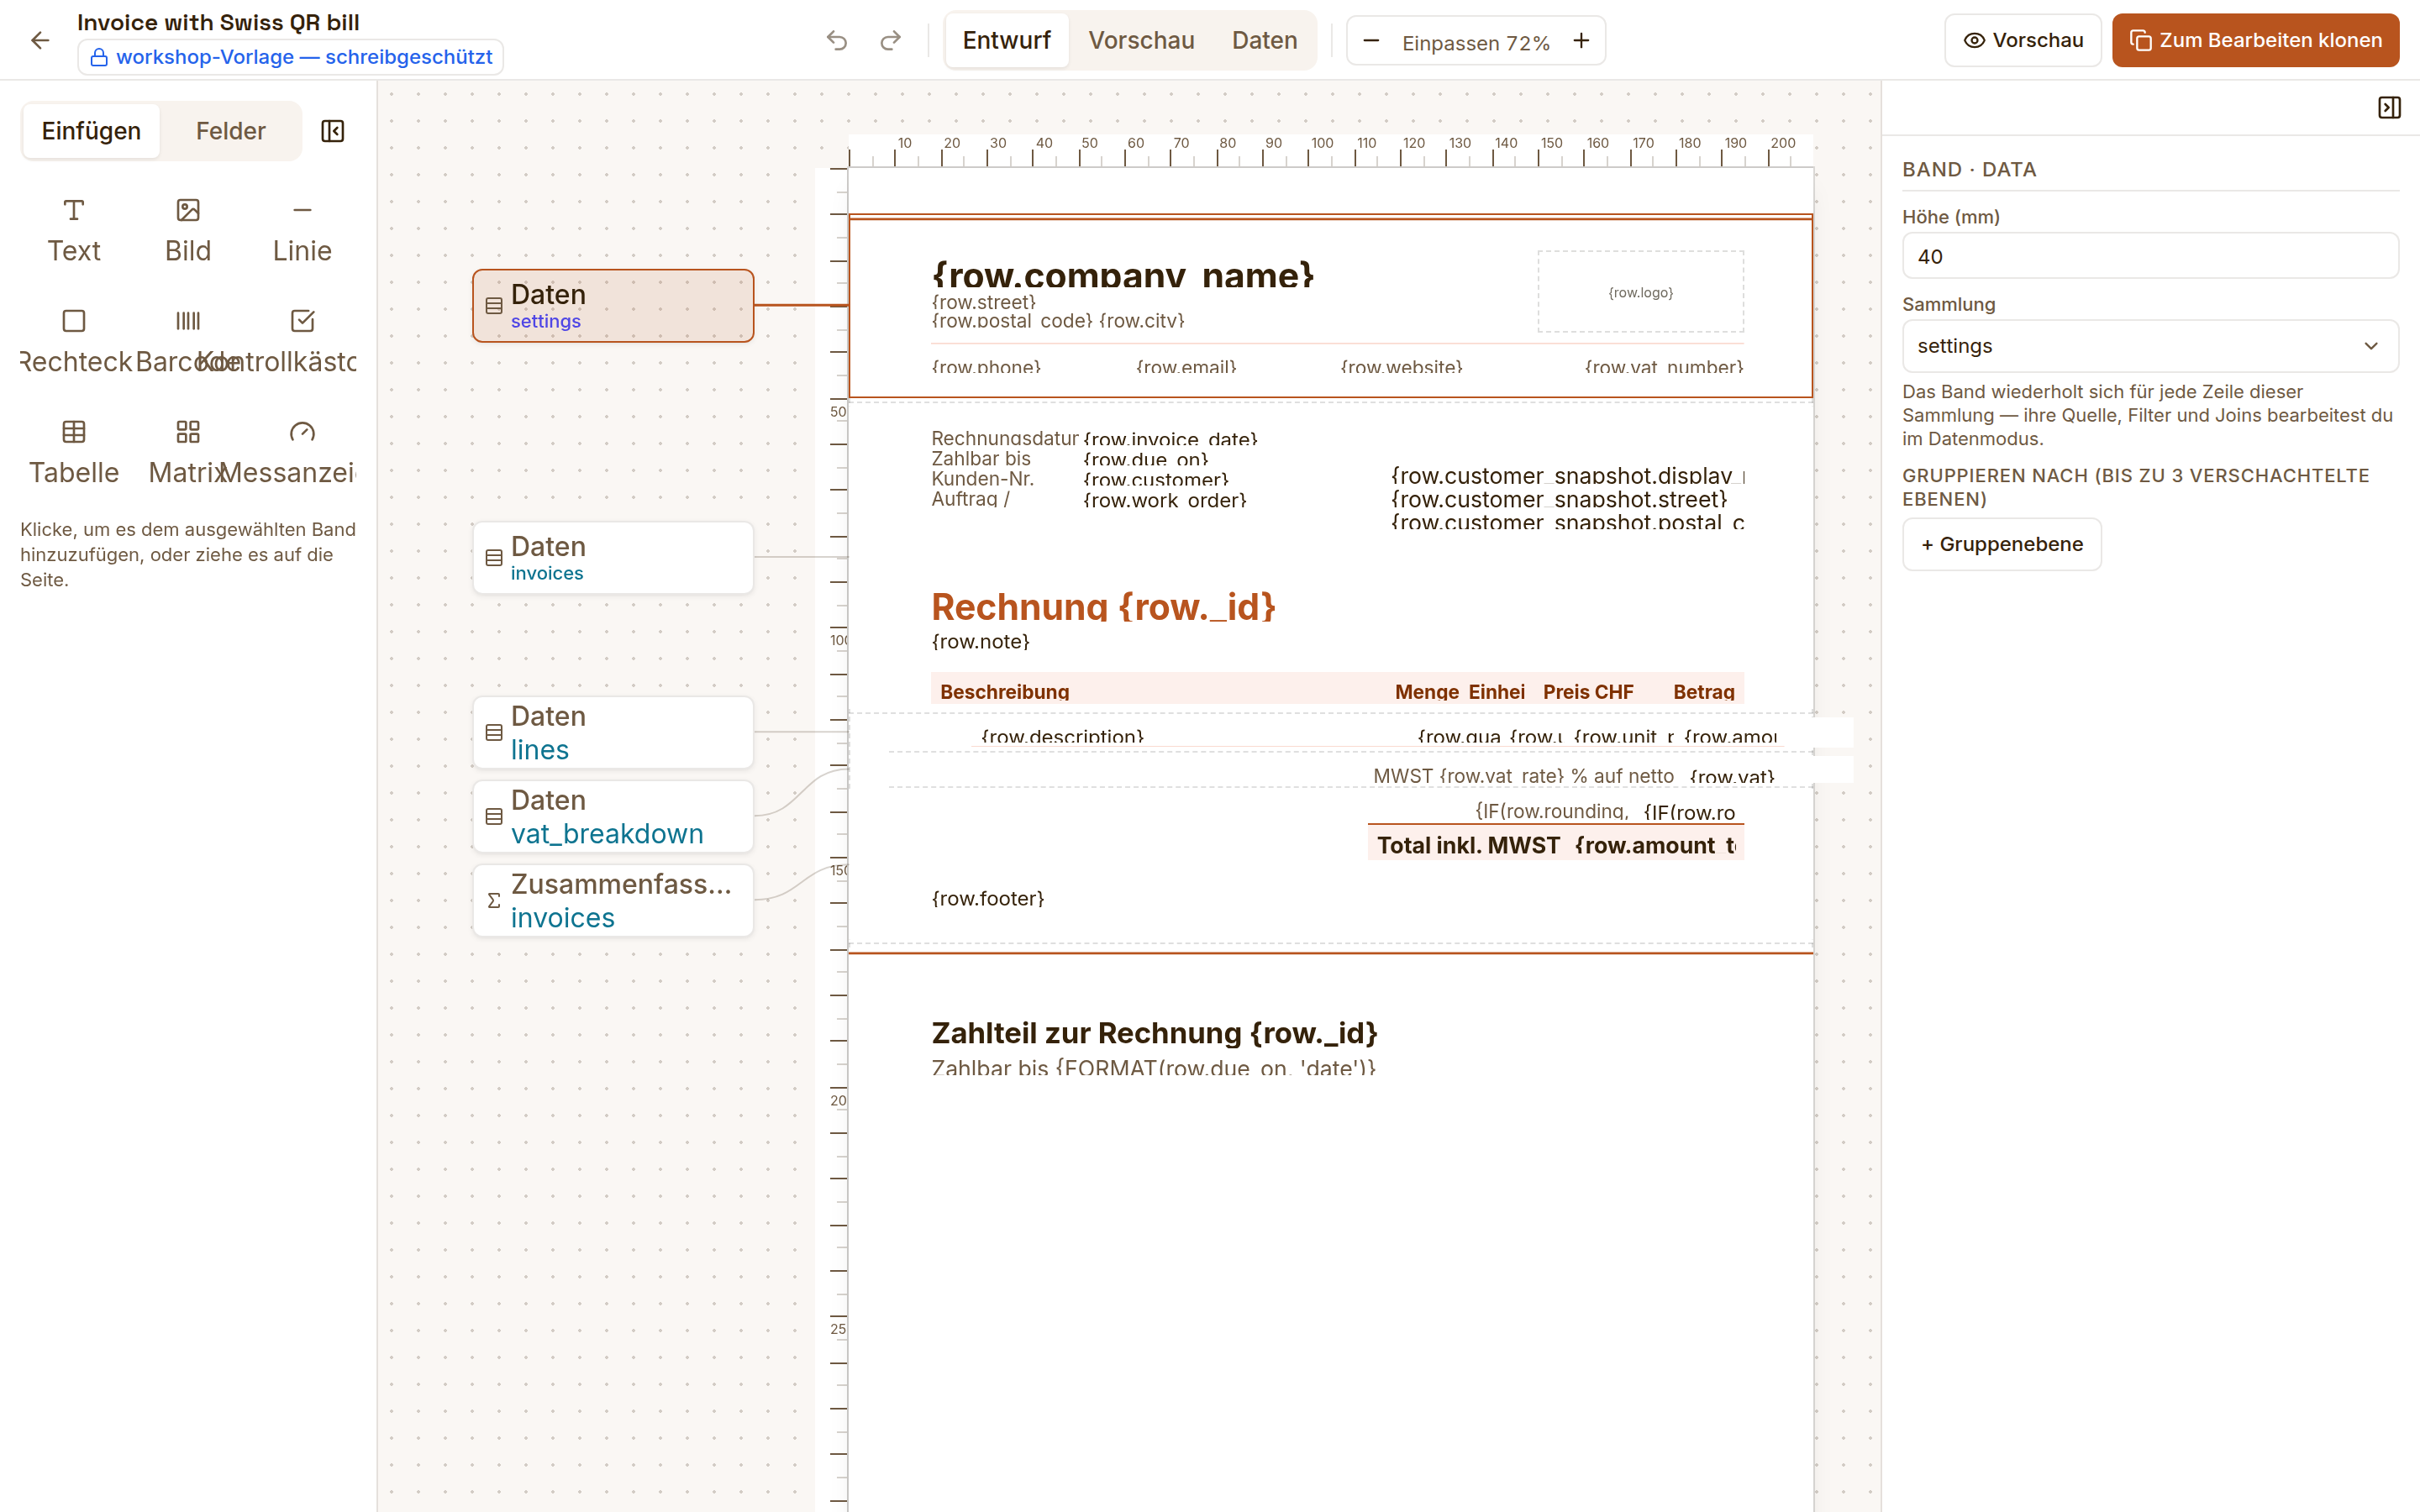The width and height of the screenshot is (2420, 1512).
Task: Add a Gruppenebene group level
Action: point(2002,544)
